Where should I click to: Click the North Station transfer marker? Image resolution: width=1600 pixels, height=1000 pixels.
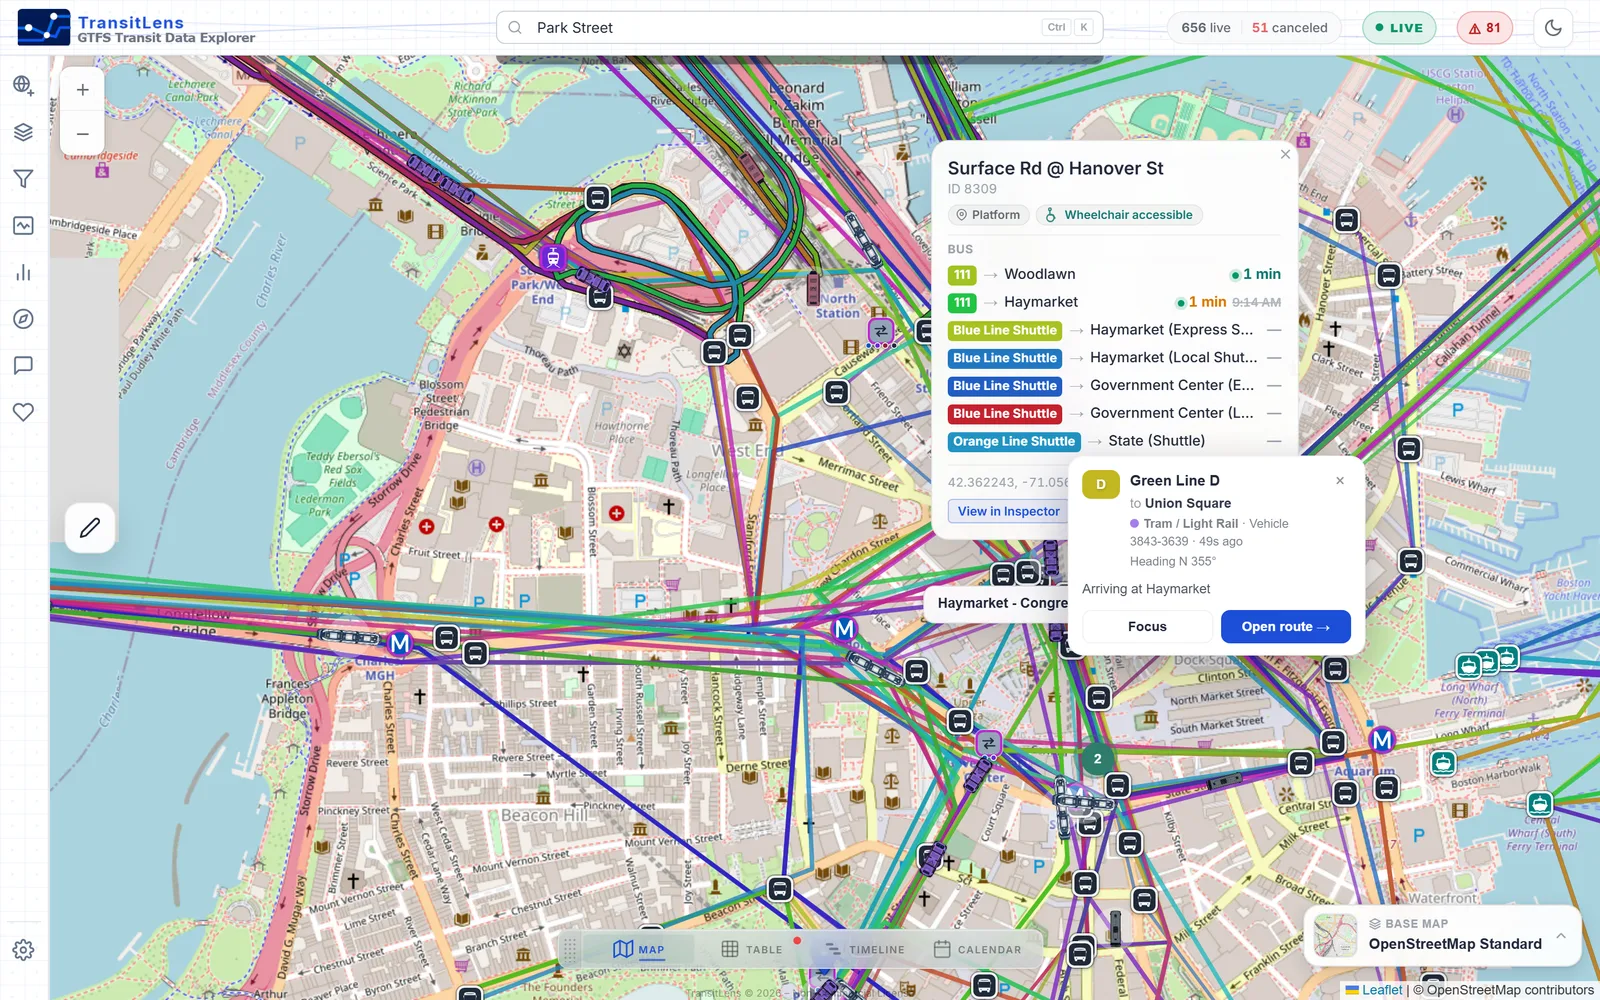pos(880,330)
